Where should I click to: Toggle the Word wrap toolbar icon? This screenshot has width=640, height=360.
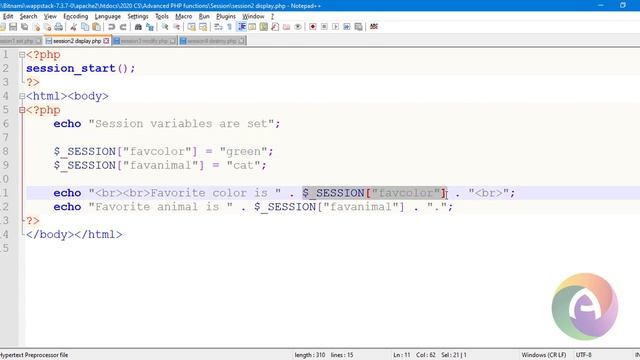[x=218, y=27]
